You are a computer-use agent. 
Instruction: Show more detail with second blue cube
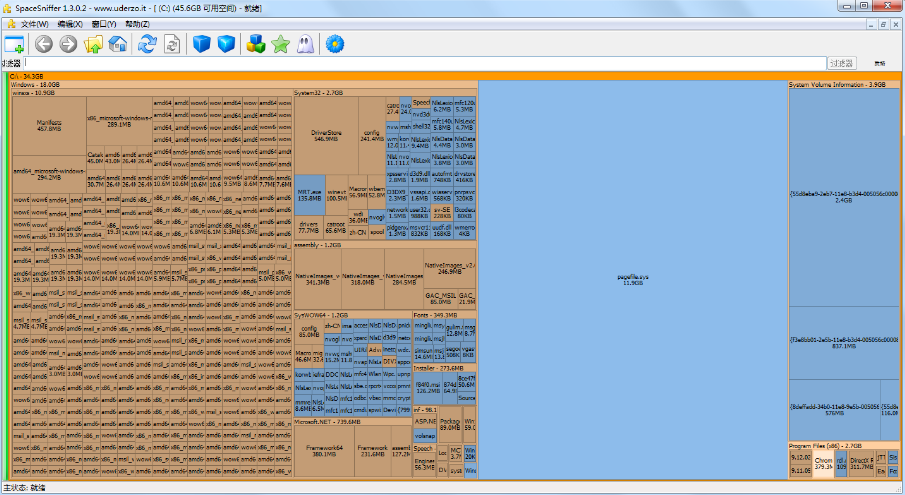coord(226,44)
